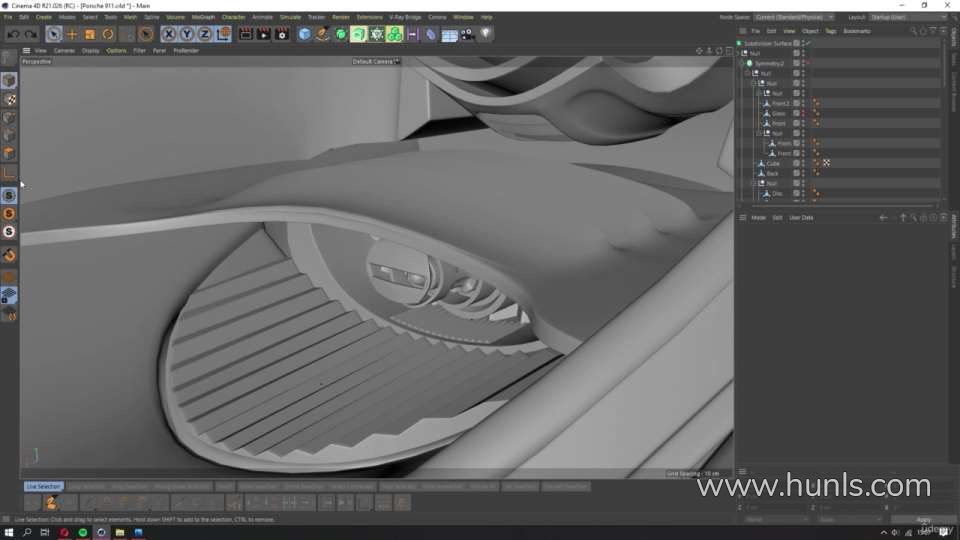
Task: Toggle the X axis lock
Action: pos(169,34)
